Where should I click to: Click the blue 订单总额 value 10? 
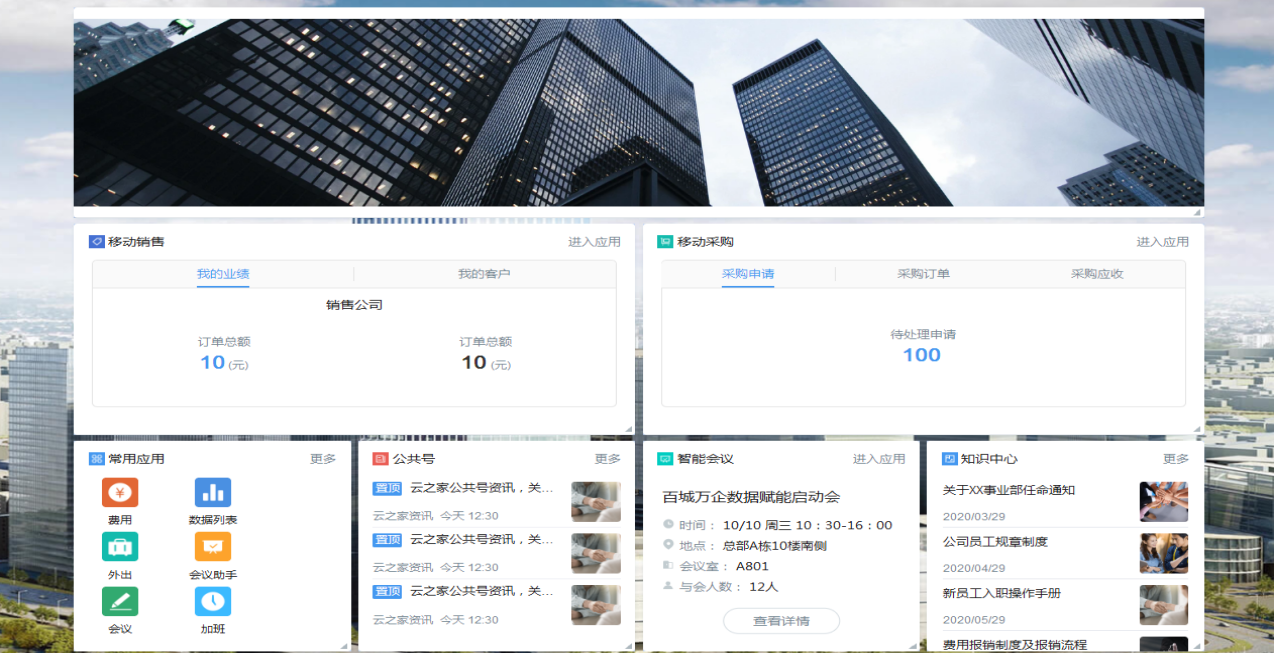point(213,363)
